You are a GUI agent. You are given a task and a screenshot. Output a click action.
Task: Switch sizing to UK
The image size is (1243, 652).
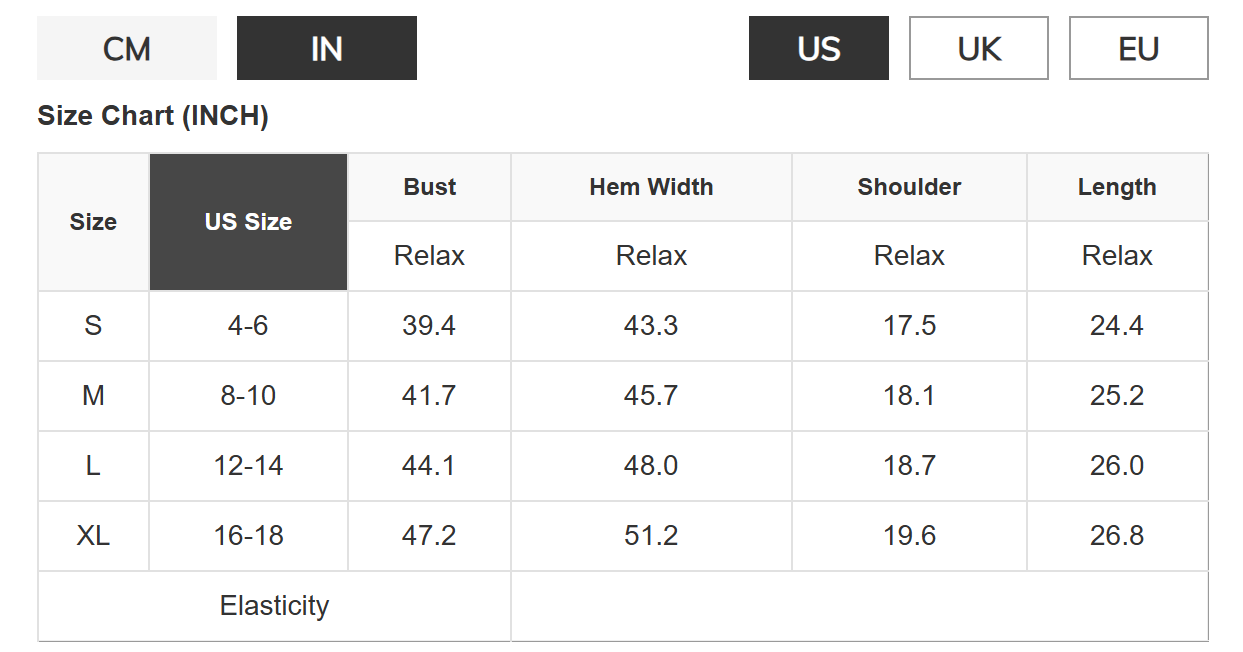979,48
